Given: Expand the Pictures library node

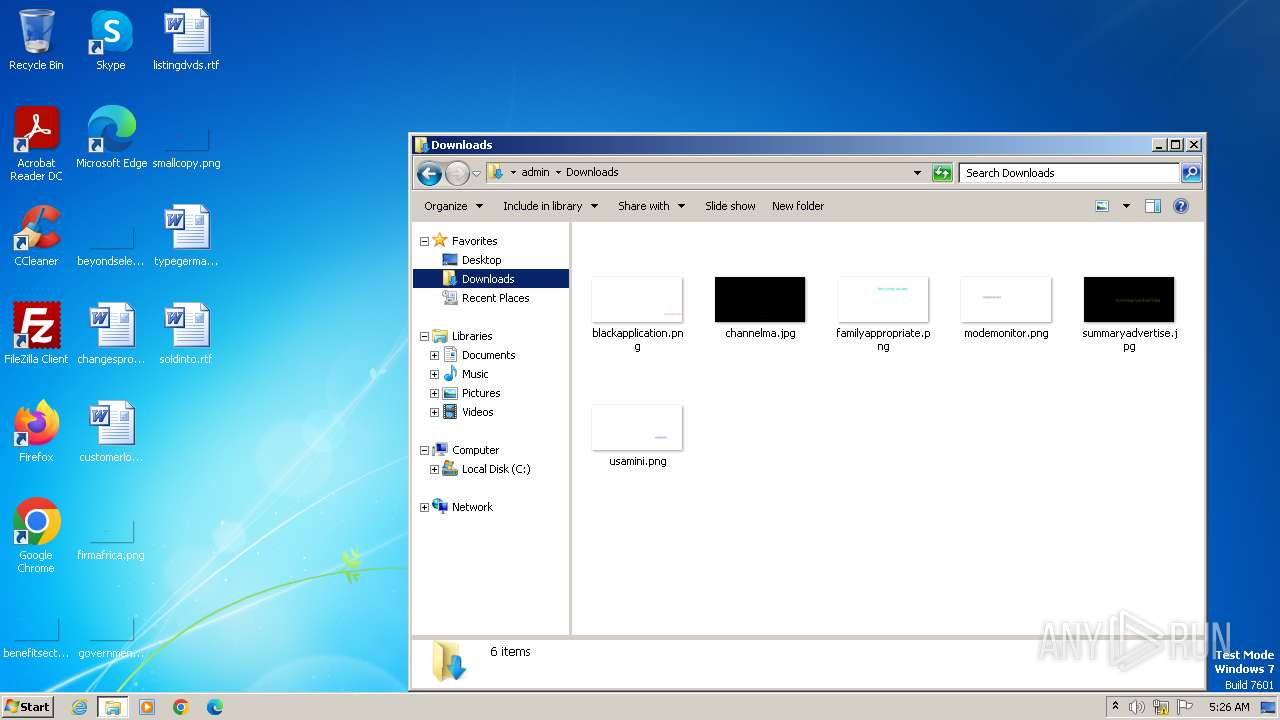Looking at the screenshot, I should (435, 393).
